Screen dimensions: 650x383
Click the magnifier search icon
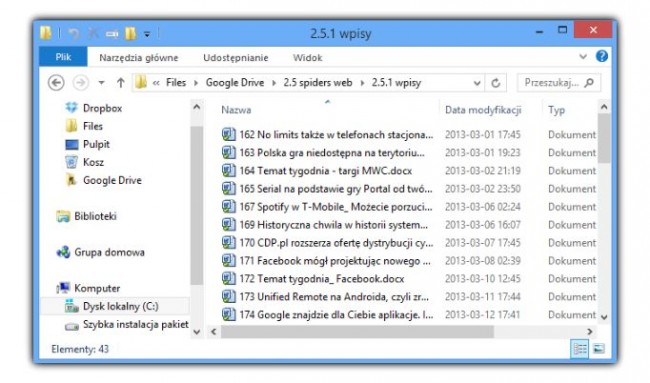[x=589, y=83]
